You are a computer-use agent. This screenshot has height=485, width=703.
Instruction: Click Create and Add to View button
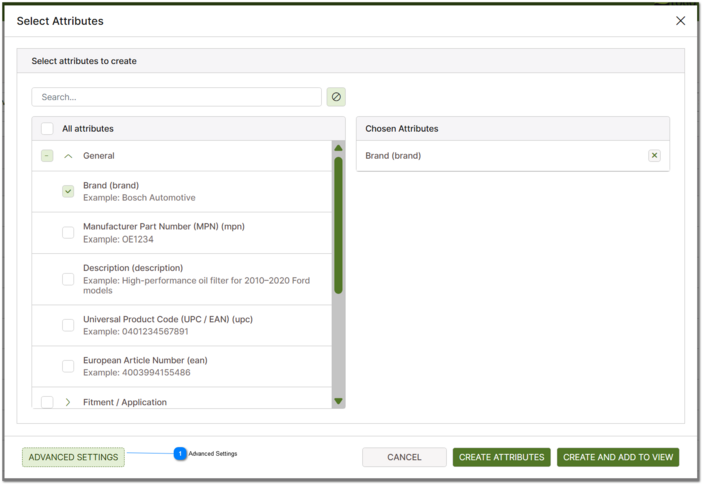point(618,457)
